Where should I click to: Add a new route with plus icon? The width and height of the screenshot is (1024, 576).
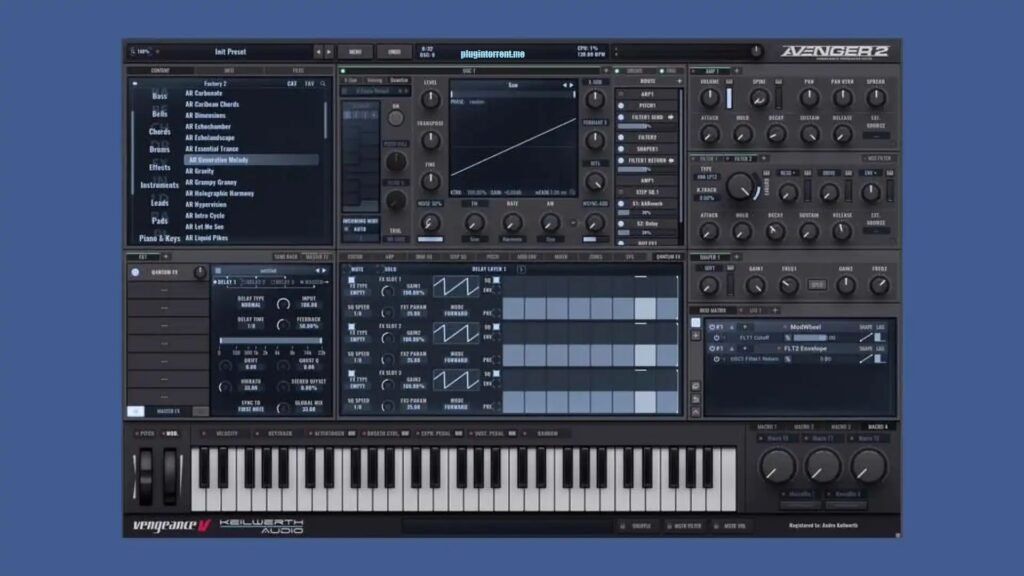coord(679,81)
